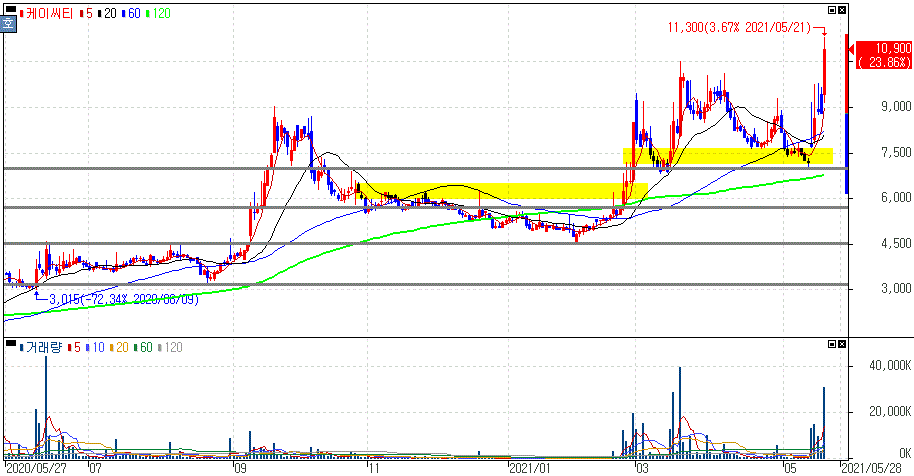Select the gray volume 120-day average legend

170,348
